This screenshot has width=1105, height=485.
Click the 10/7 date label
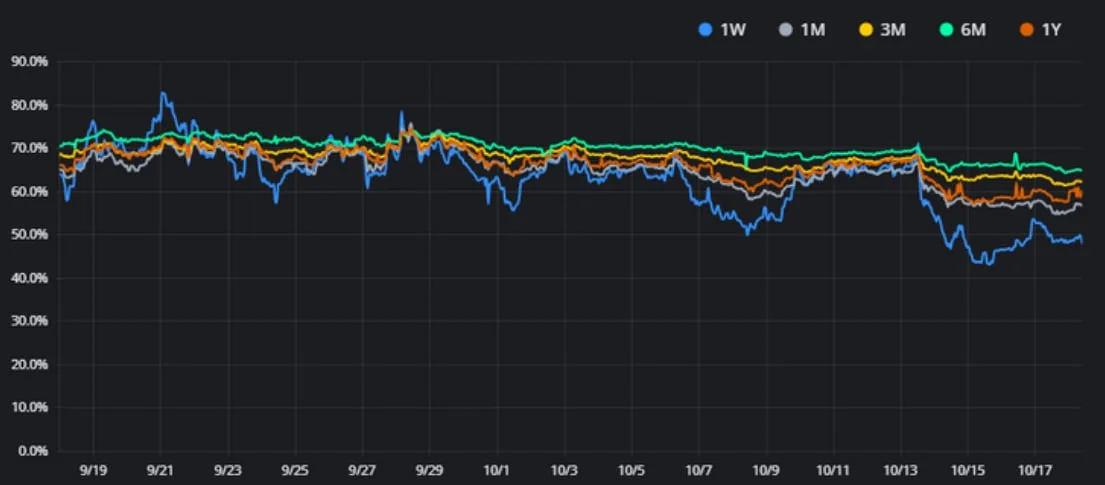pos(698,469)
